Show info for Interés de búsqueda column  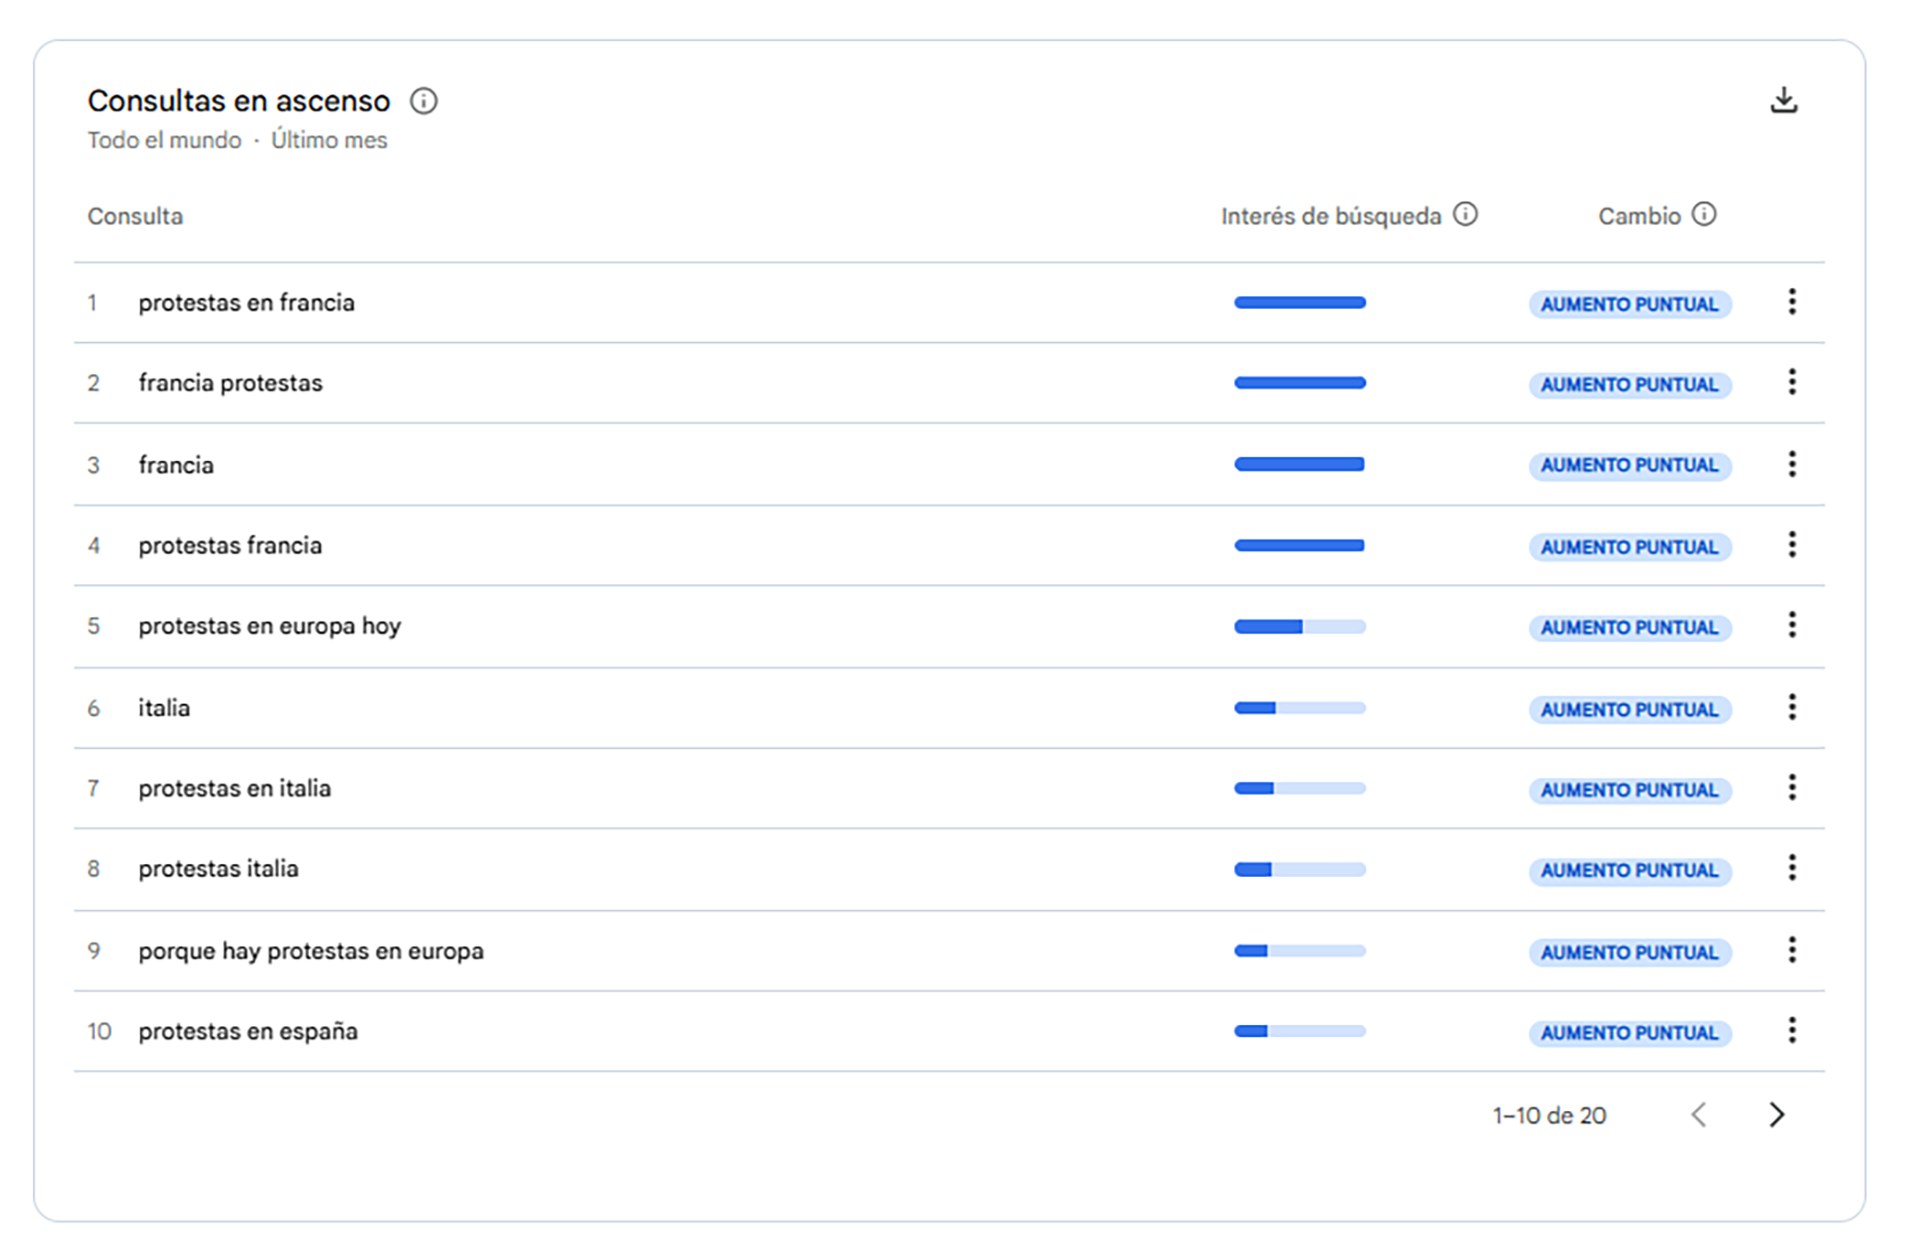(1465, 214)
